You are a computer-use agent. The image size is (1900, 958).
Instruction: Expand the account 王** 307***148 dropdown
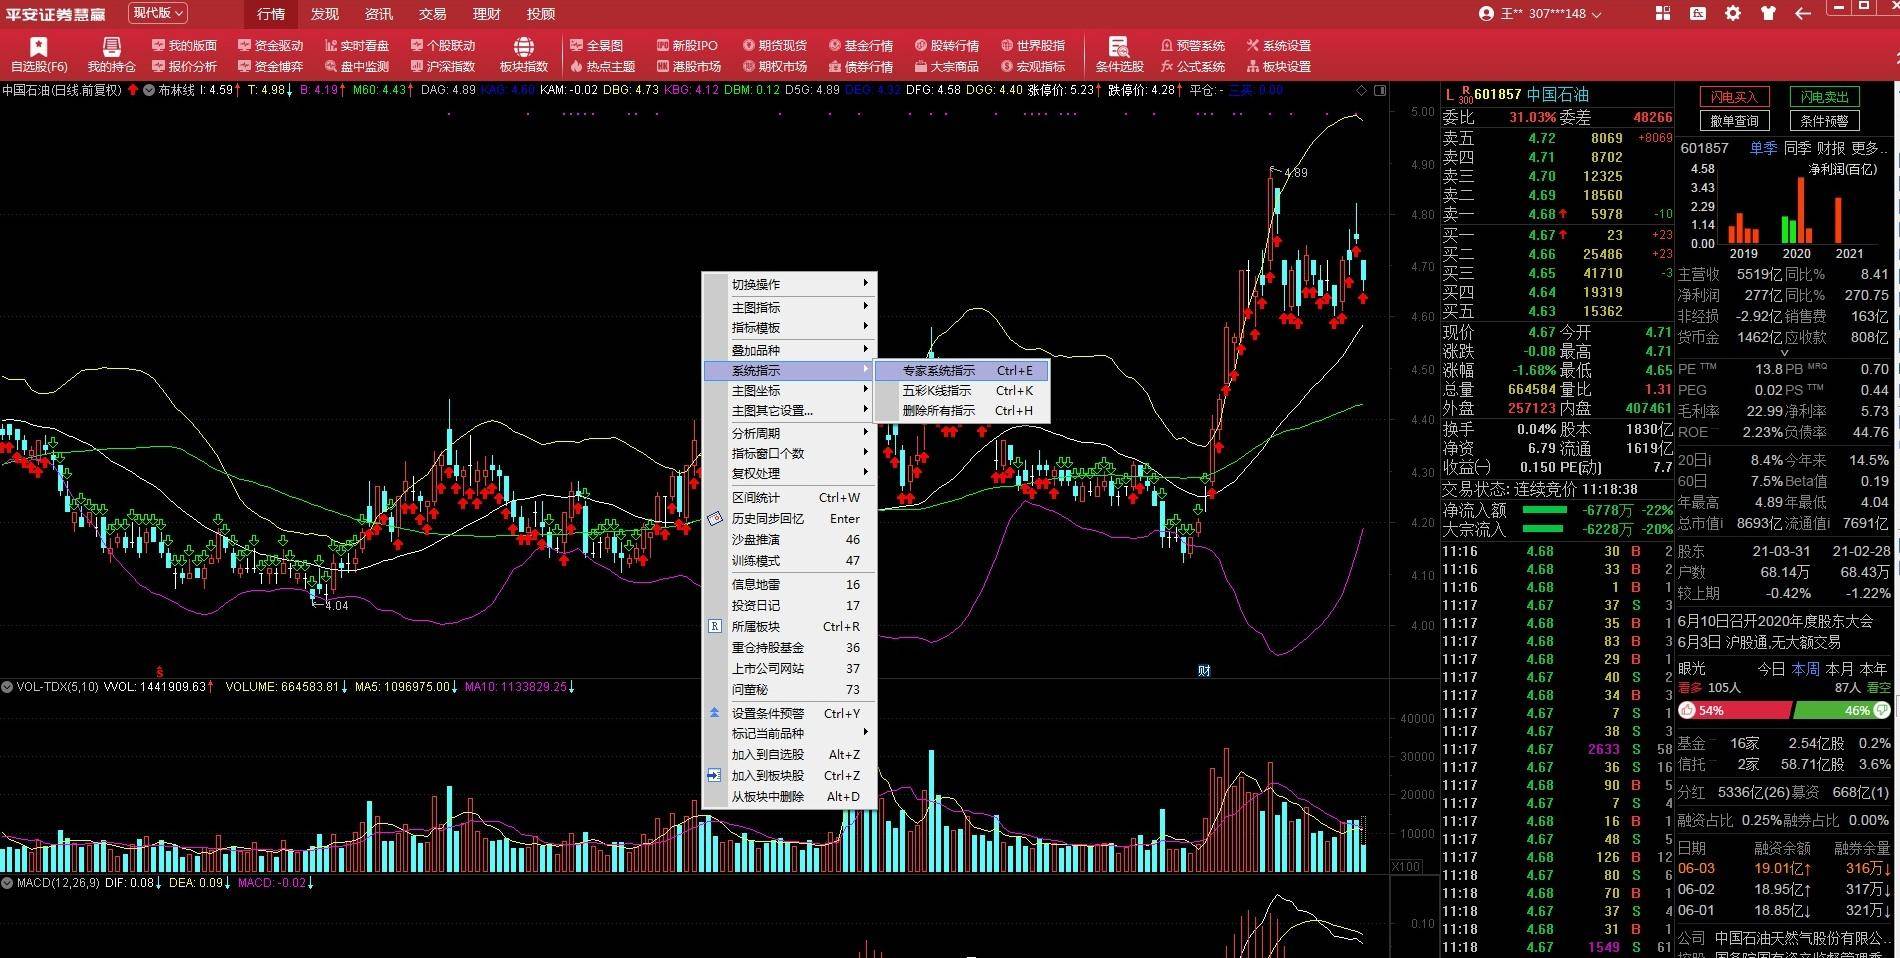[1540, 14]
